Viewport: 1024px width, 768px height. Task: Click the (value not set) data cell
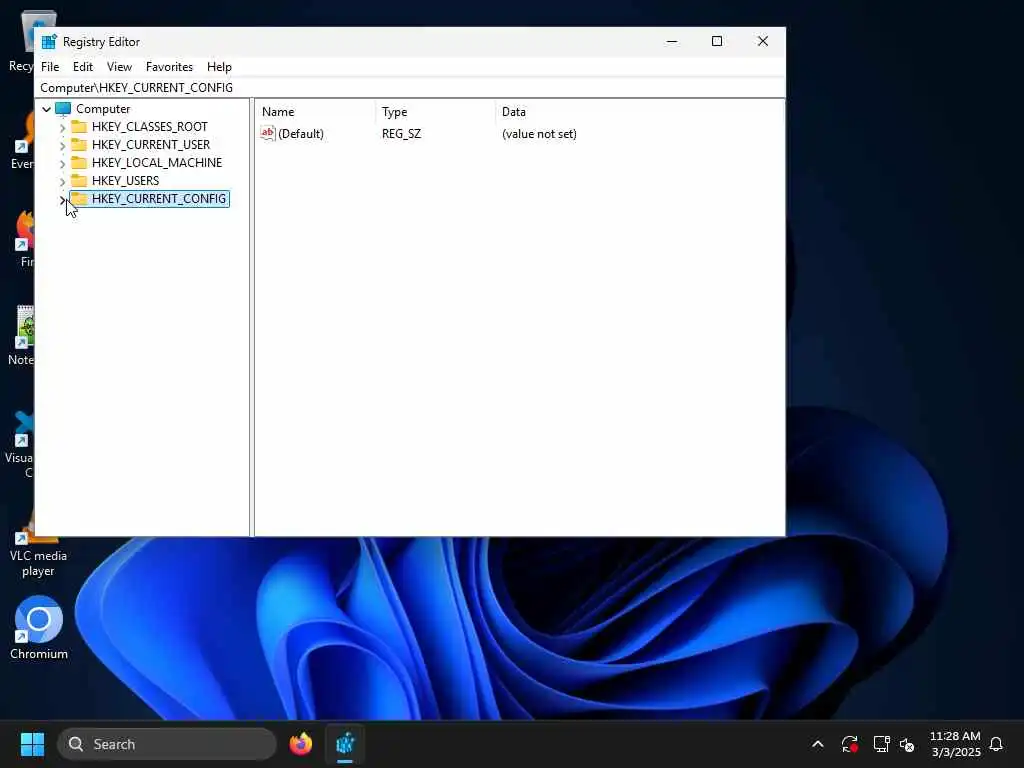pos(539,134)
